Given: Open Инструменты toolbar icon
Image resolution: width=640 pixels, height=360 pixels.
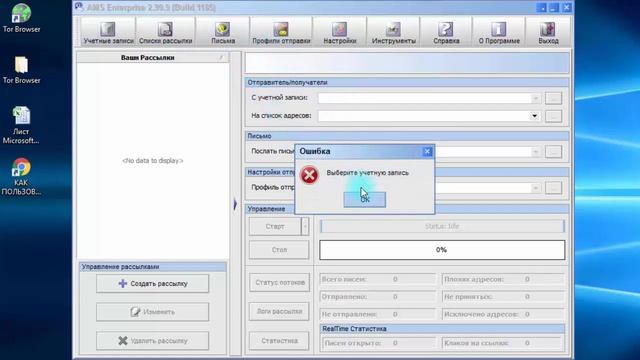Looking at the screenshot, I should pos(393,32).
